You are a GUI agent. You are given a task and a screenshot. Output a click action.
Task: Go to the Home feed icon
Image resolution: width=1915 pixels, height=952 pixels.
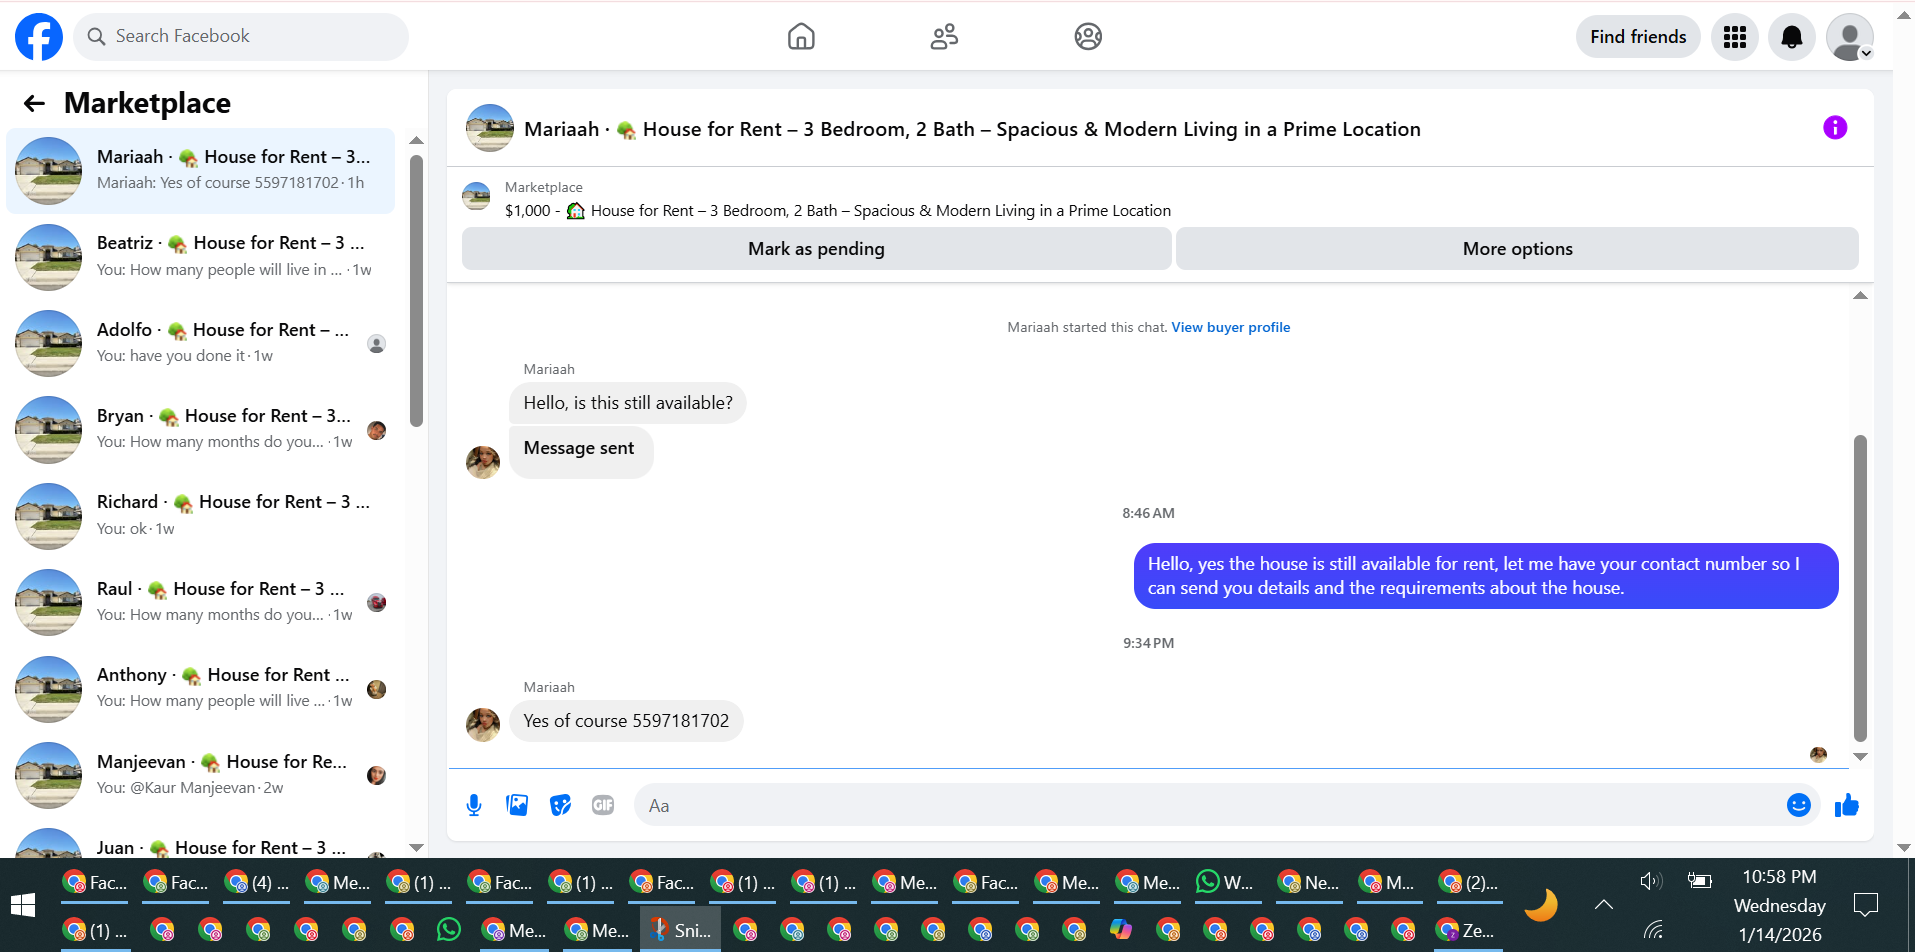pos(801,37)
